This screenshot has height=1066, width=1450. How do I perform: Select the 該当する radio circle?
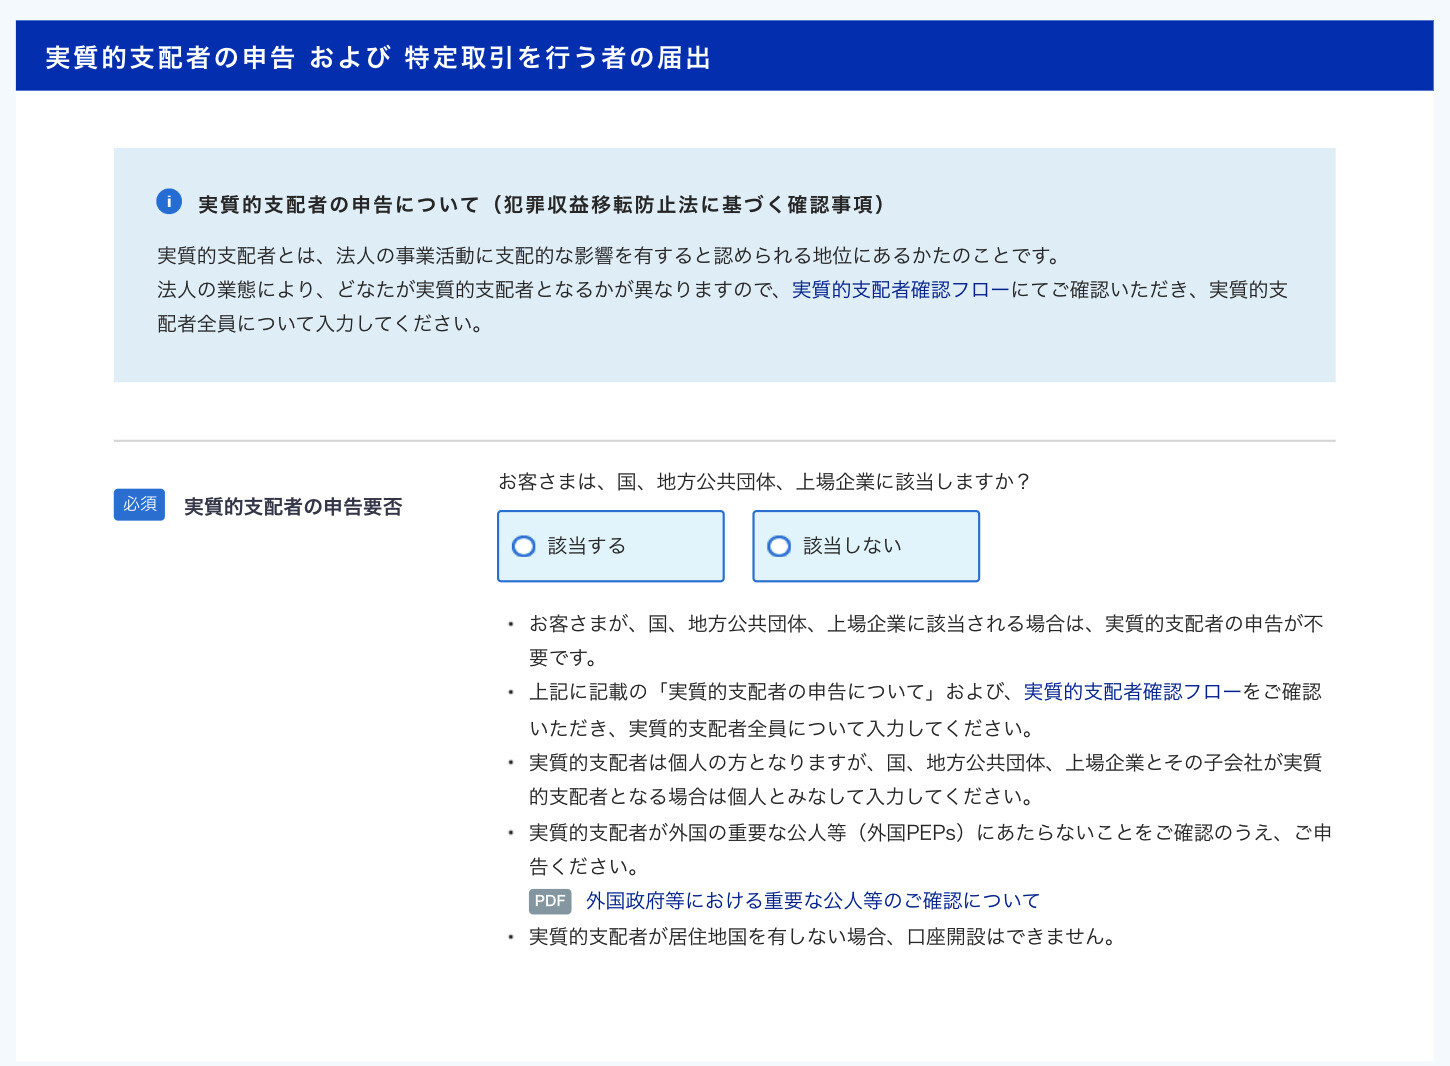523,546
